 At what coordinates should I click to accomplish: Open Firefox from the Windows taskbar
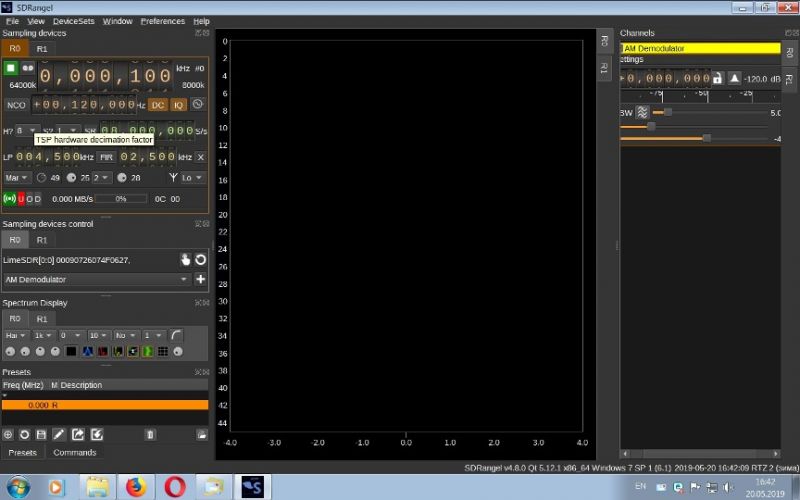point(135,487)
